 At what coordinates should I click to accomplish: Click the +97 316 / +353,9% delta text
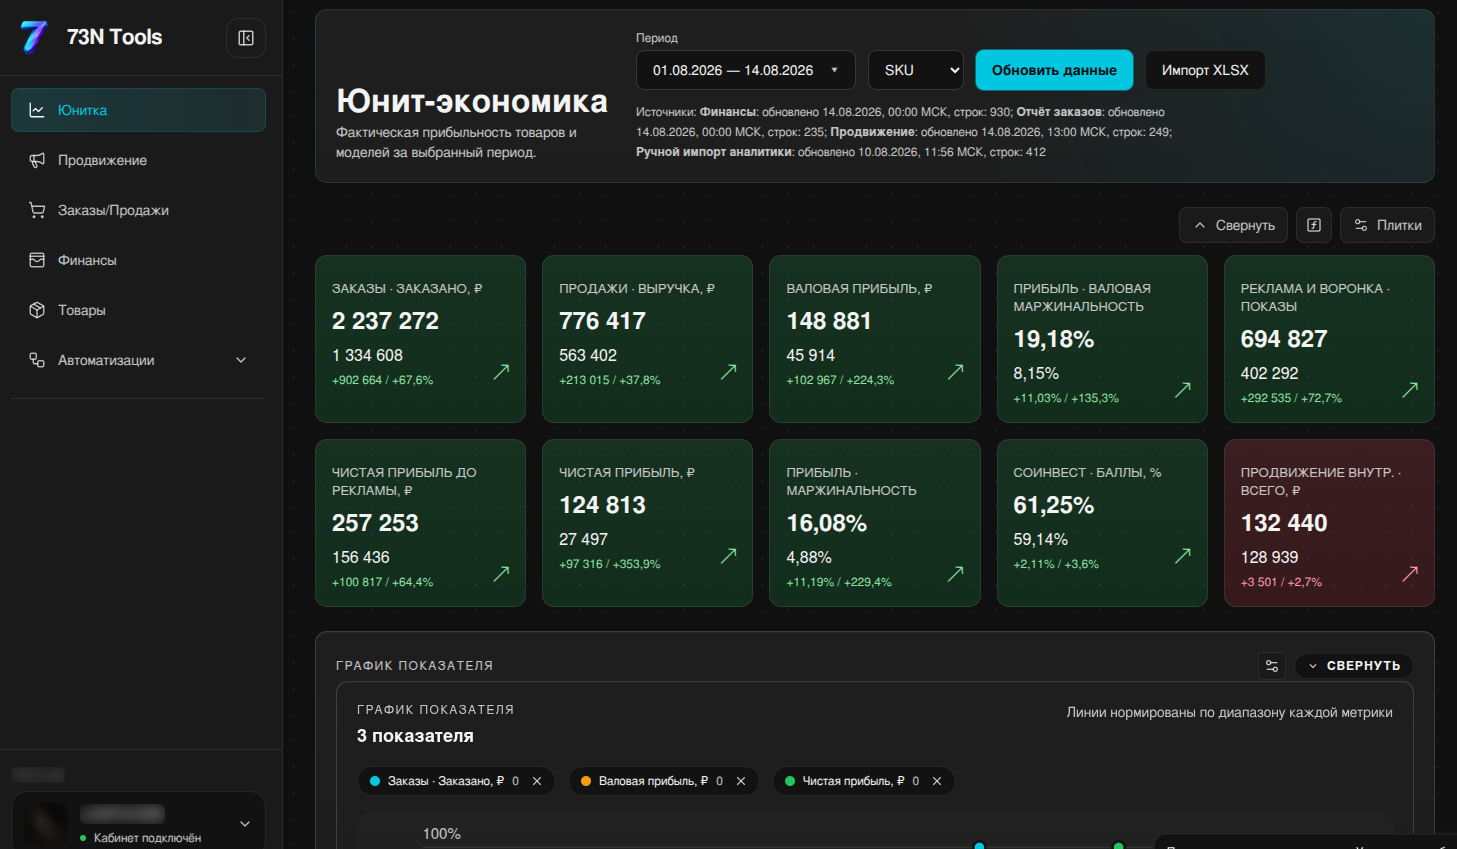tap(610, 564)
